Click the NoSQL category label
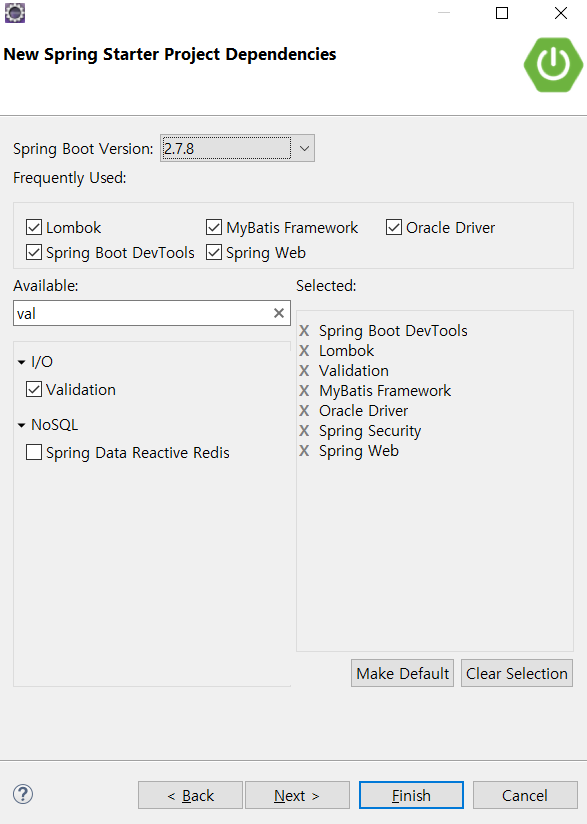The width and height of the screenshot is (587, 824). (x=55, y=425)
